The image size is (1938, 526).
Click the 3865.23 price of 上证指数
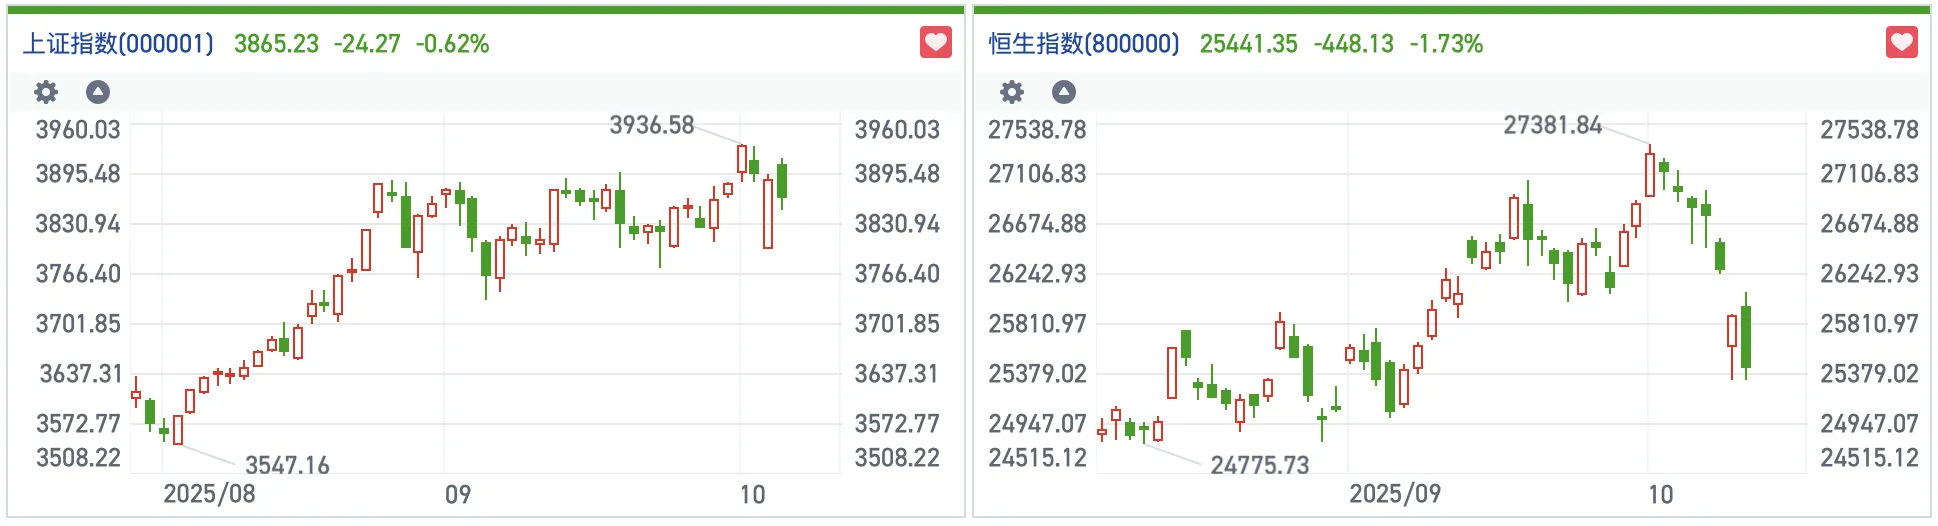[276, 44]
